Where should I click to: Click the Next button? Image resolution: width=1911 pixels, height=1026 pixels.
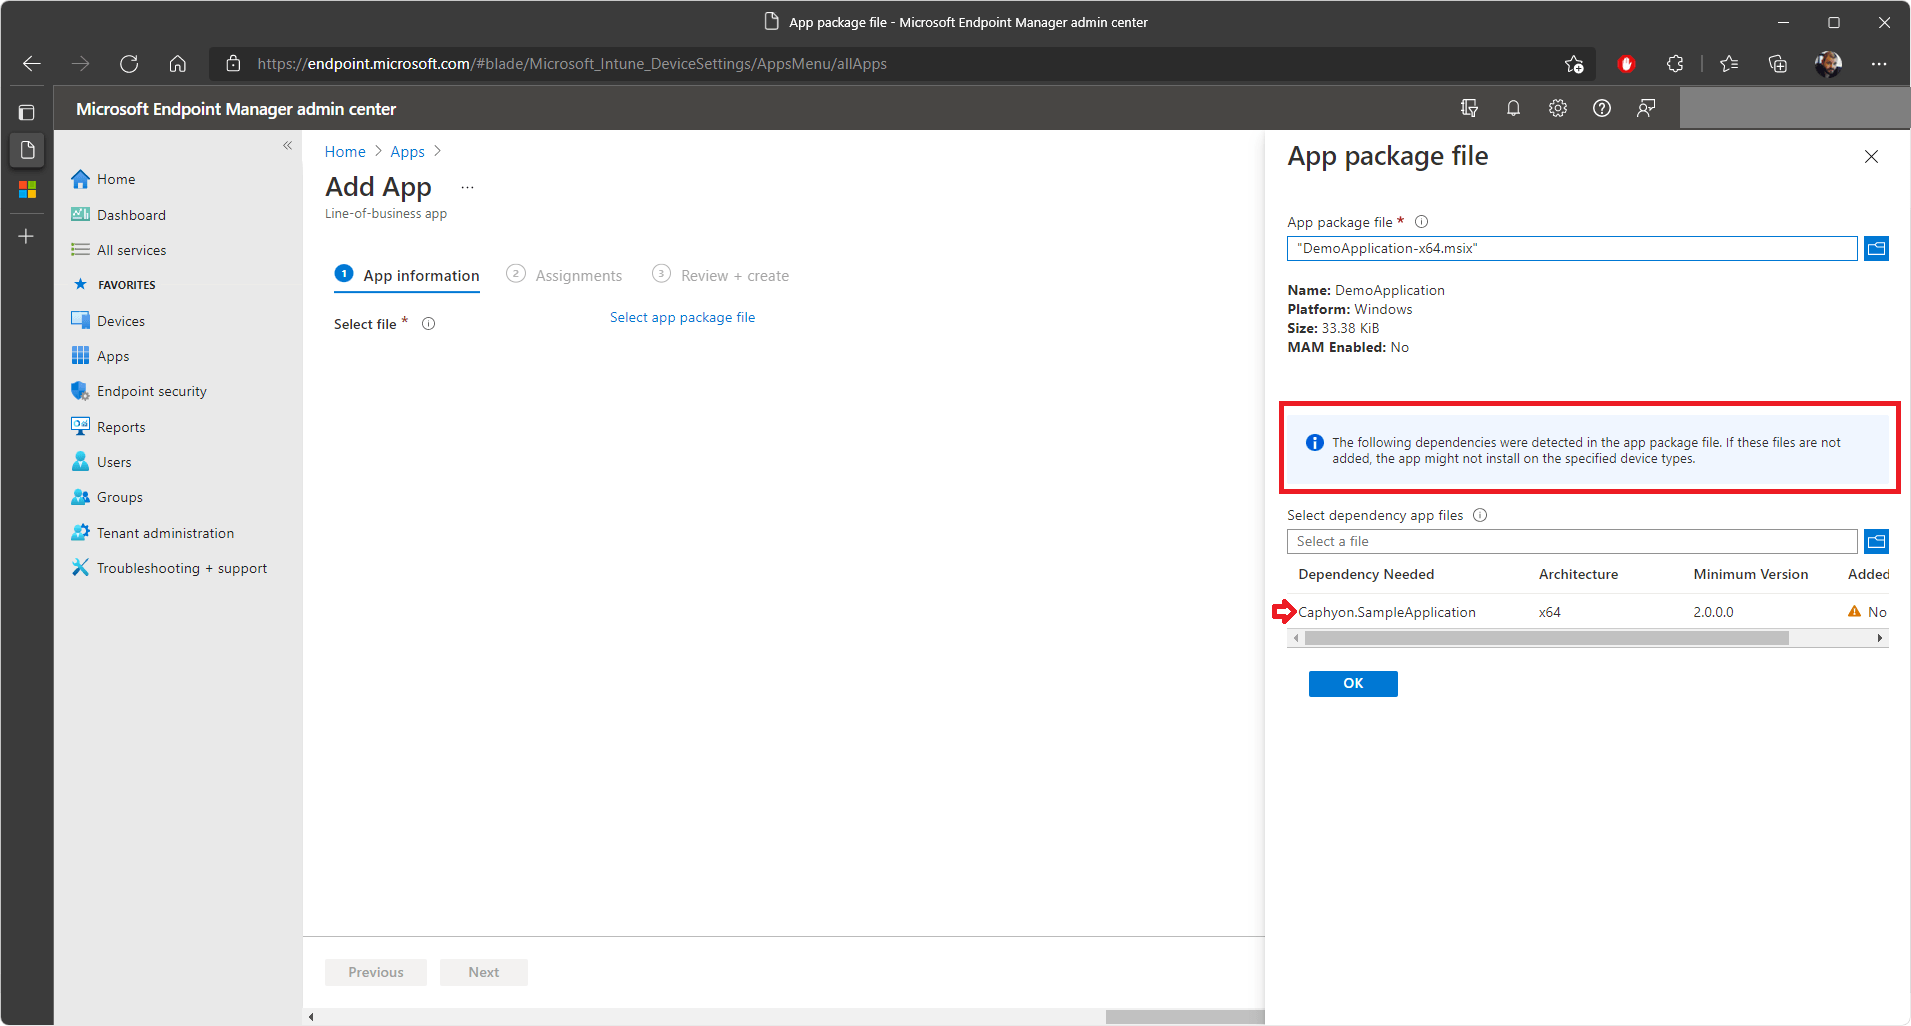[484, 972]
